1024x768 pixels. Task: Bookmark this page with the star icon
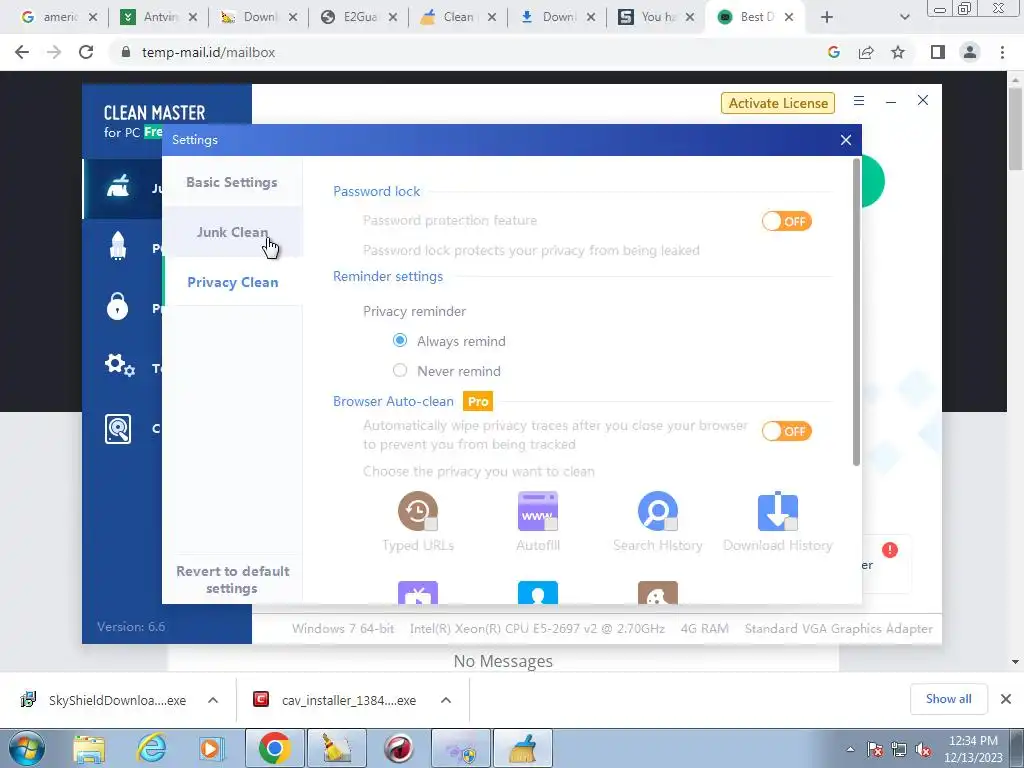898,52
